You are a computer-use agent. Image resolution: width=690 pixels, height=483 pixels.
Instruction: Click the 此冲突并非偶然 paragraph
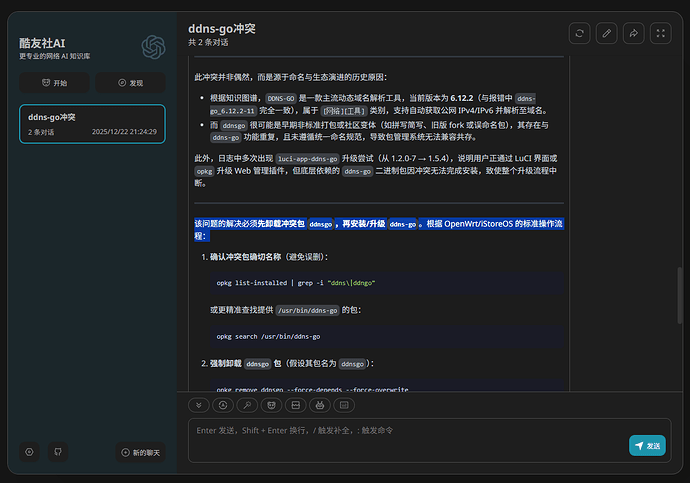coord(290,77)
